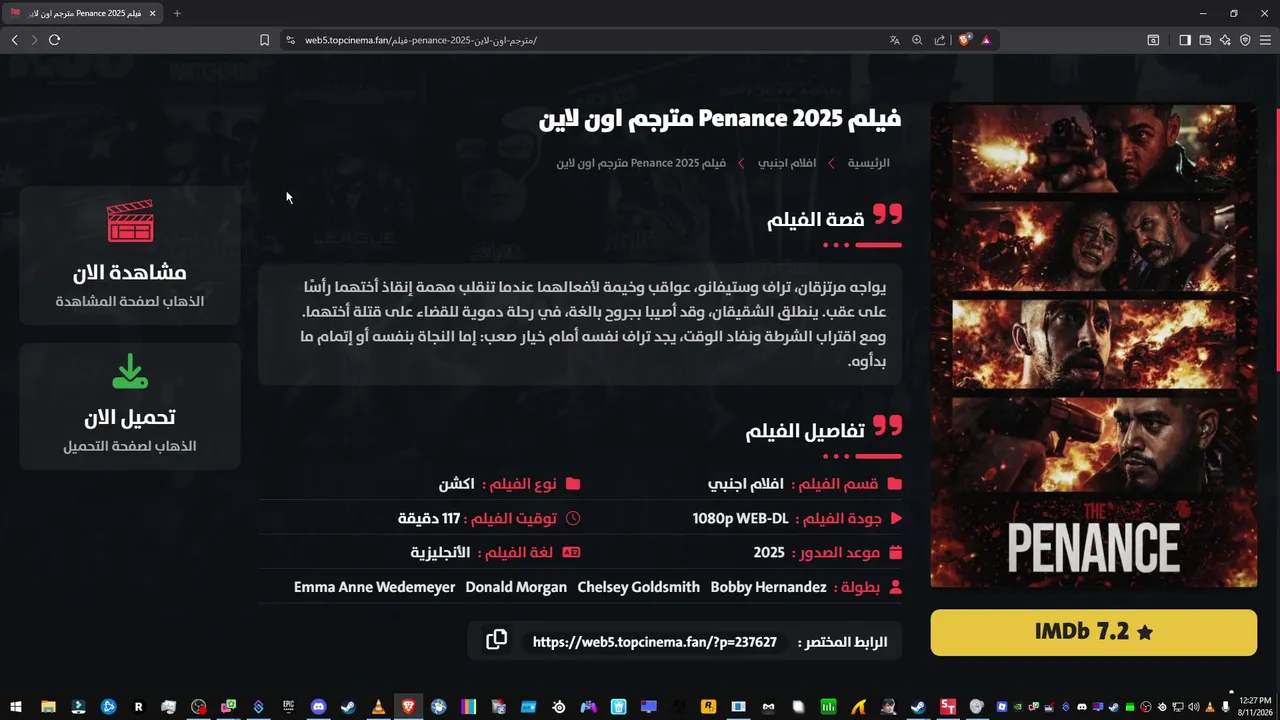Open the site settings icon beside the URL
The height and width of the screenshot is (720, 1280).
pyautogui.click(x=290, y=40)
